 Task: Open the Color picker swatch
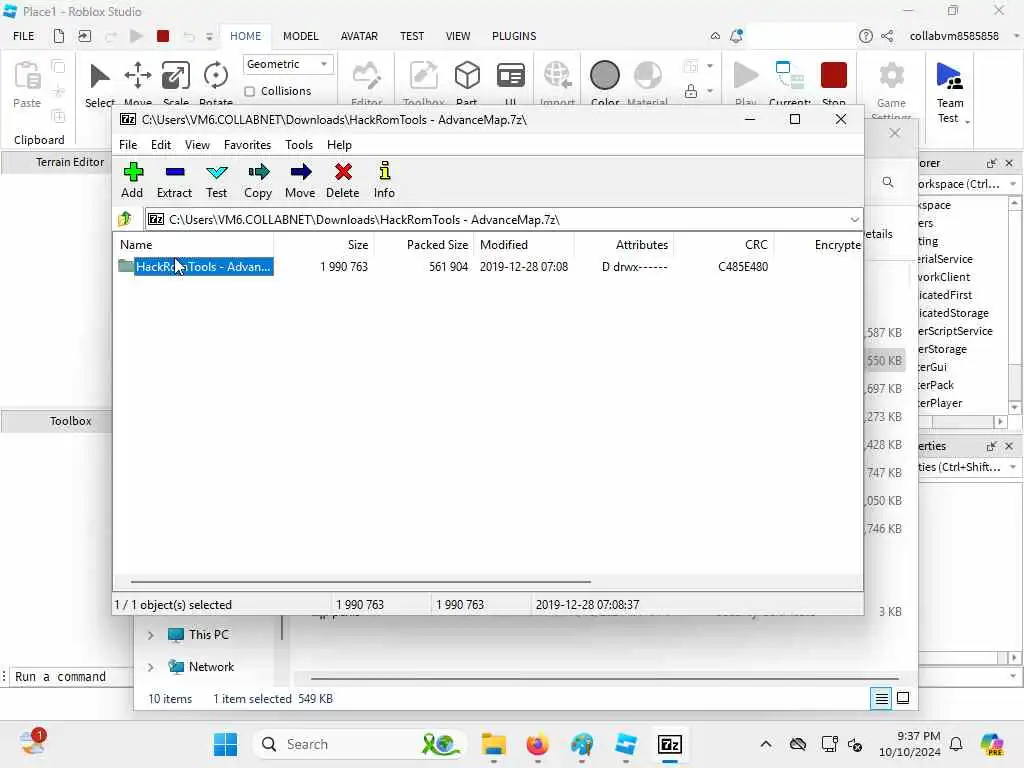coord(605,76)
